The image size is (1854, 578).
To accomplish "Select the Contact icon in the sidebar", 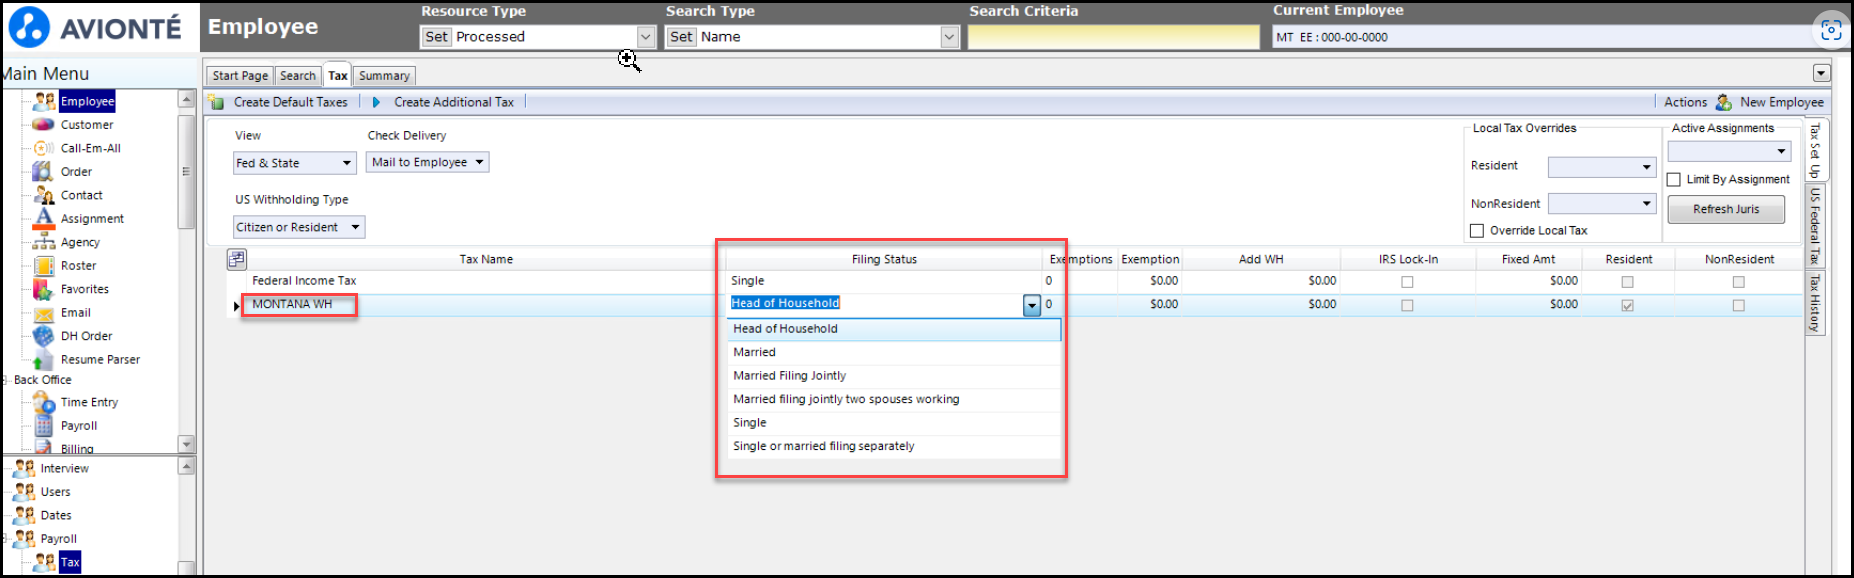I will [43, 195].
